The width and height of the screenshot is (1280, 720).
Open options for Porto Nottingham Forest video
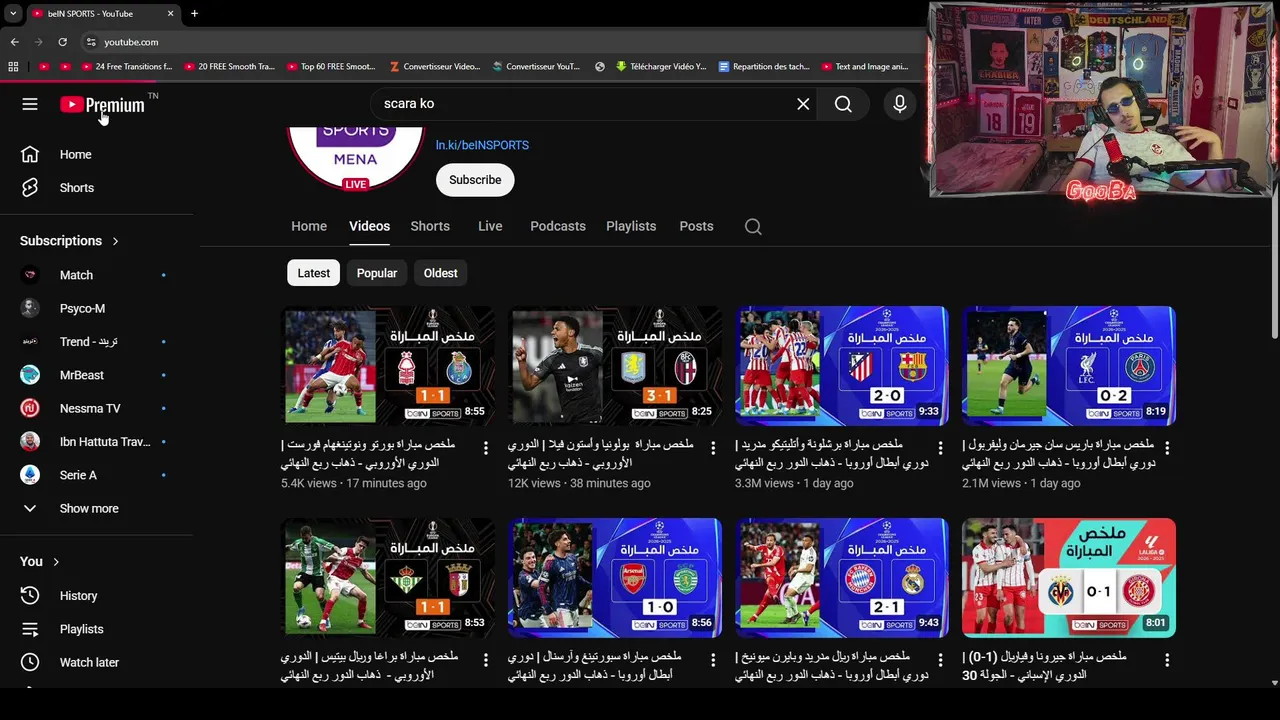click(x=486, y=448)
